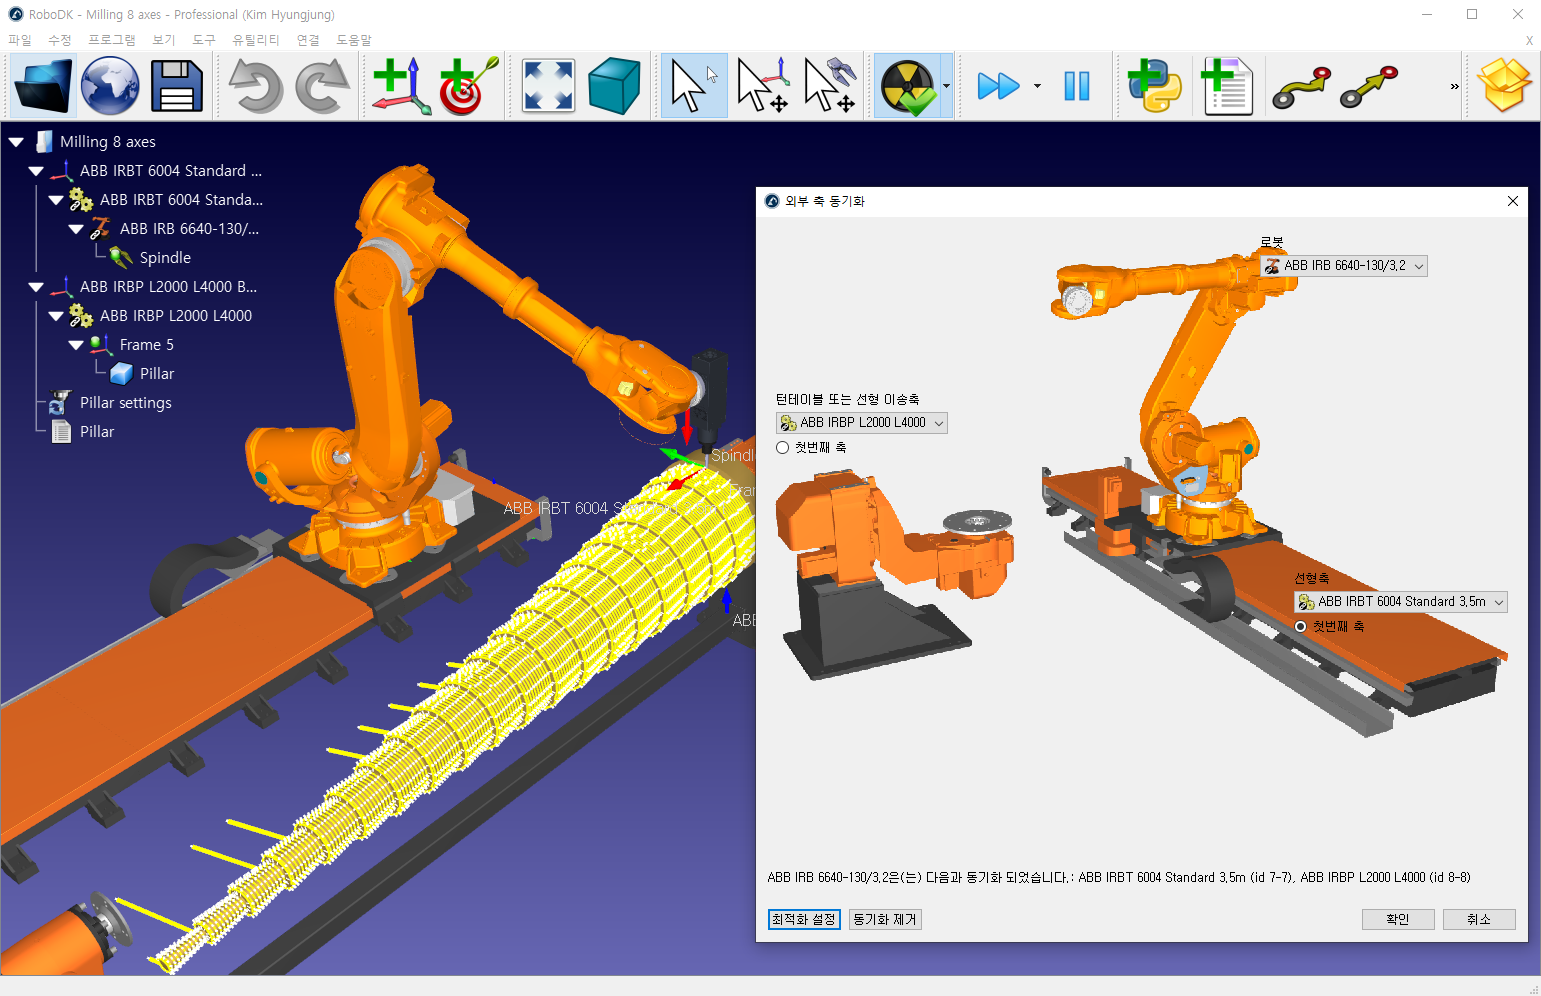Add program document icon
The width and height of the screenshot is (1541, 996).
pyautogui.click(x=1227, y=86)
